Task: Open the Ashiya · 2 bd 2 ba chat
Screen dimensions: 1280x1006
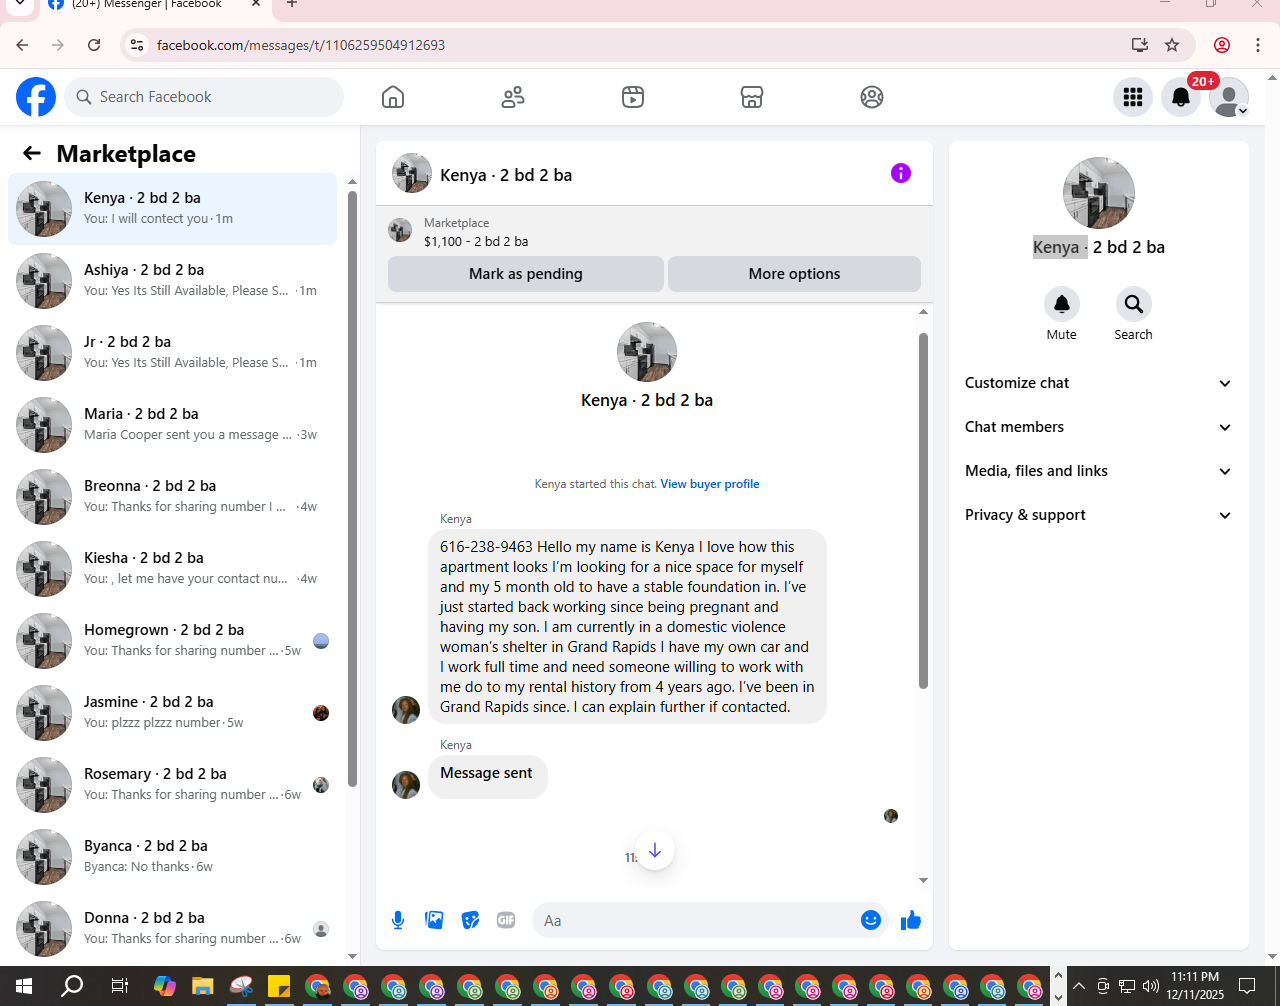Action: coord(173,281)
